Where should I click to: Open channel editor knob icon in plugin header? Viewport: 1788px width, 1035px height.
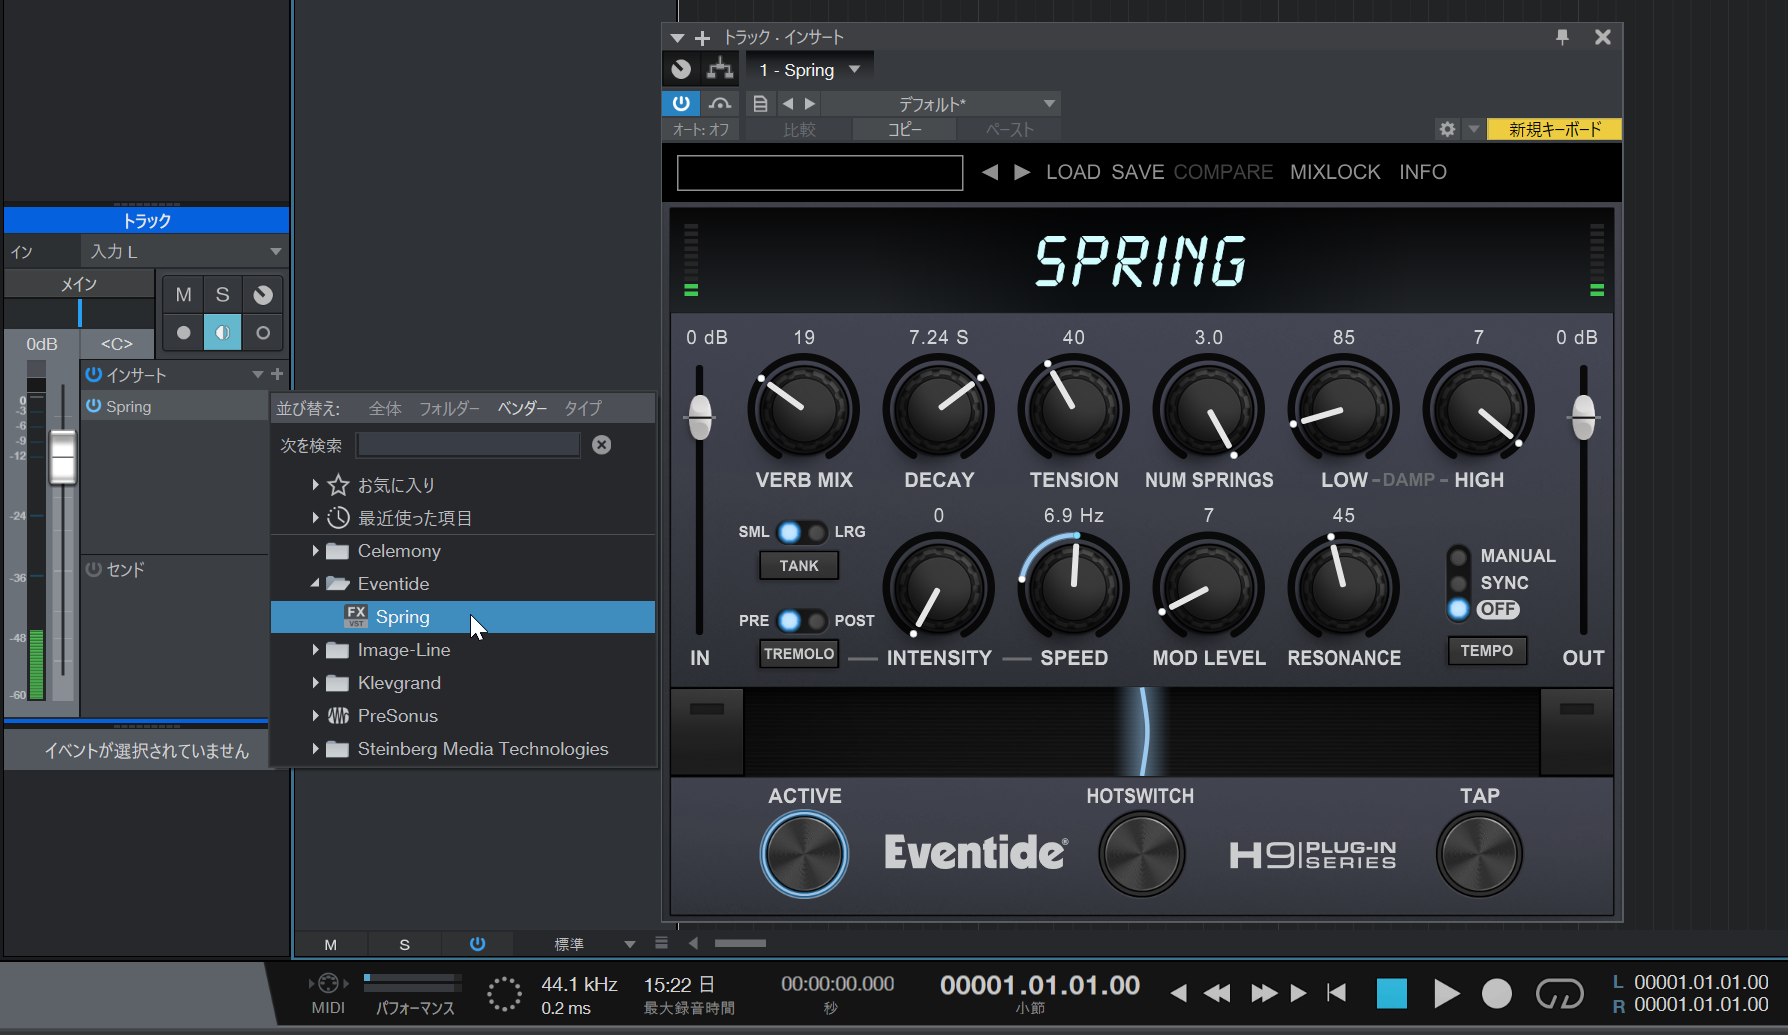point(681,69)
